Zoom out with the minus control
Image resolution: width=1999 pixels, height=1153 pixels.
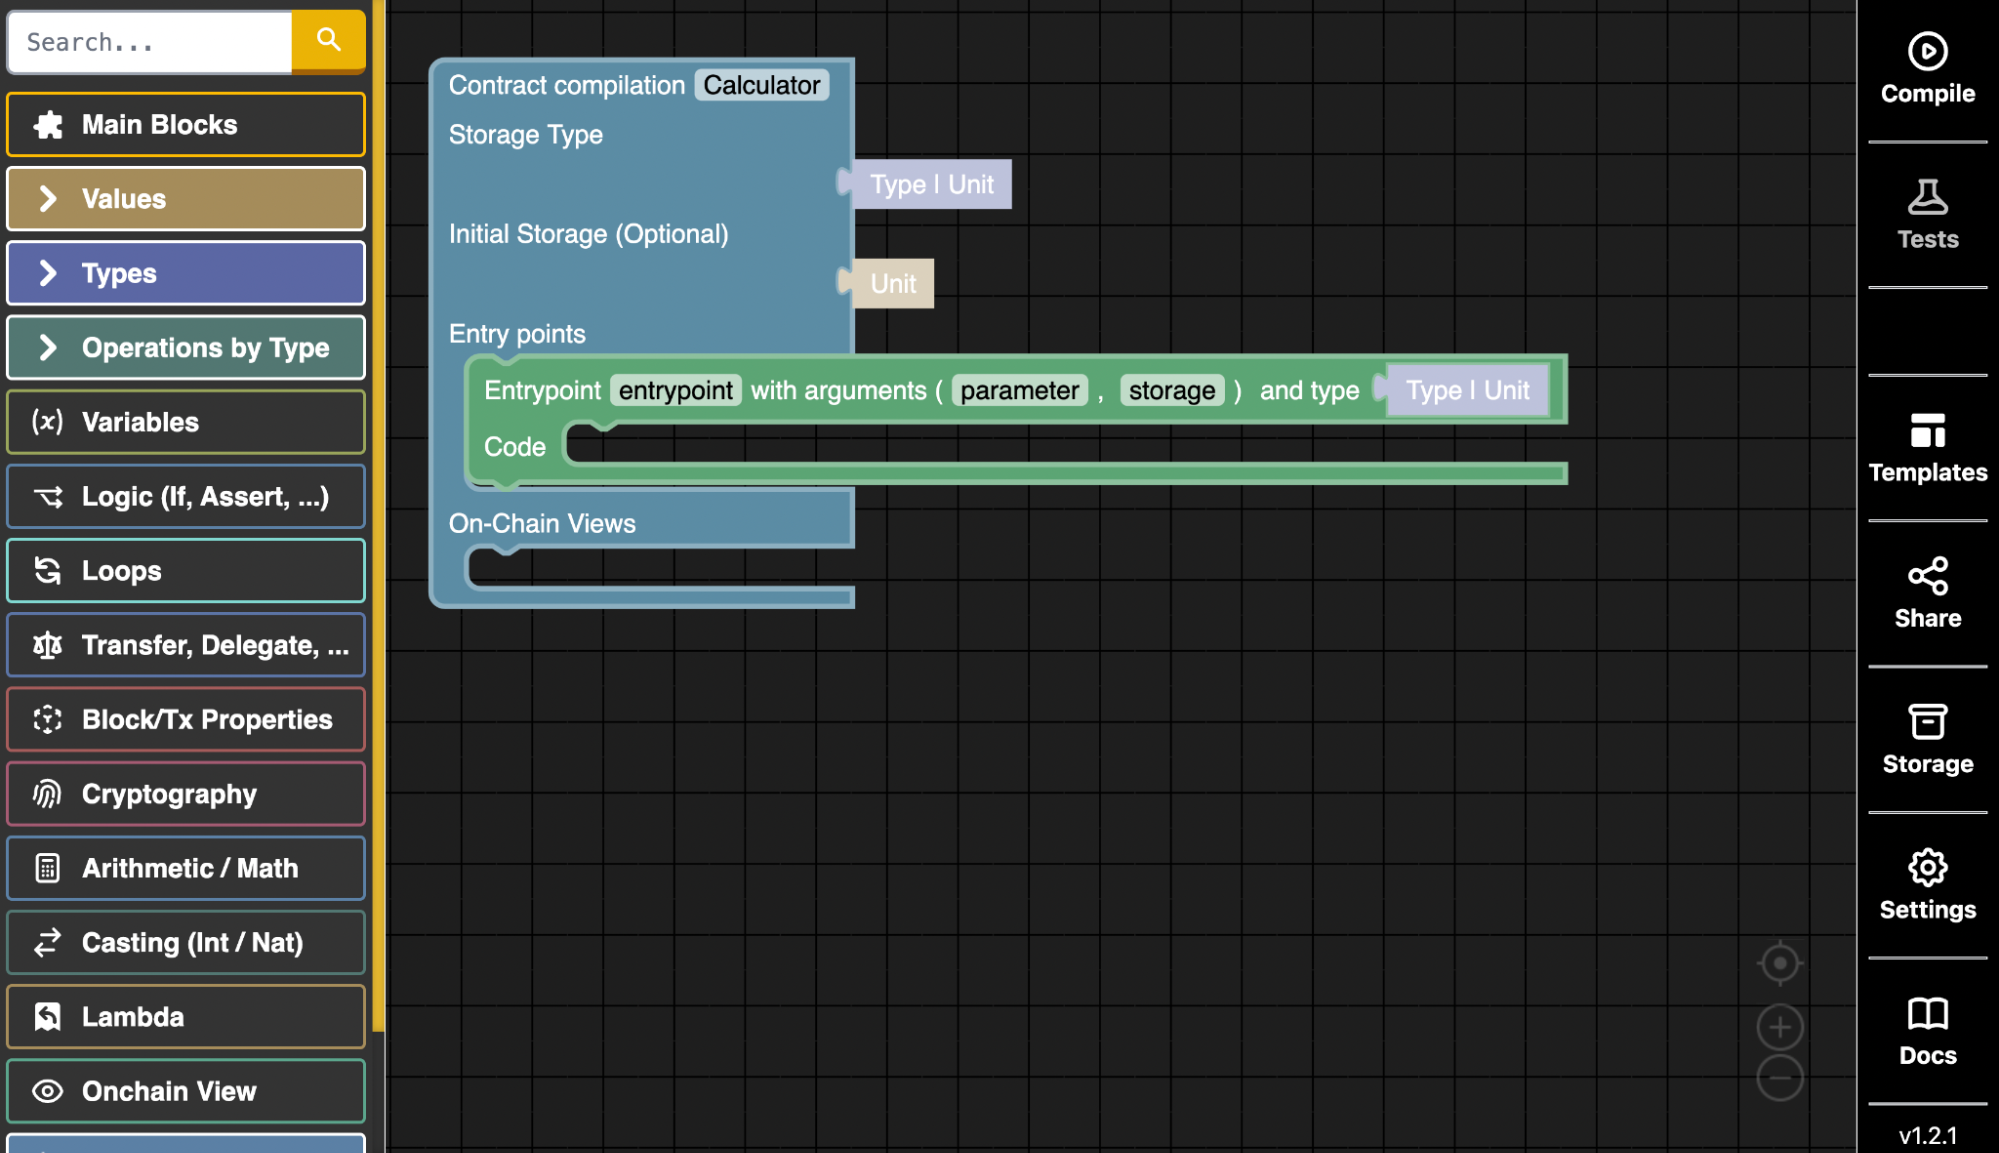coord(1779,1078)
